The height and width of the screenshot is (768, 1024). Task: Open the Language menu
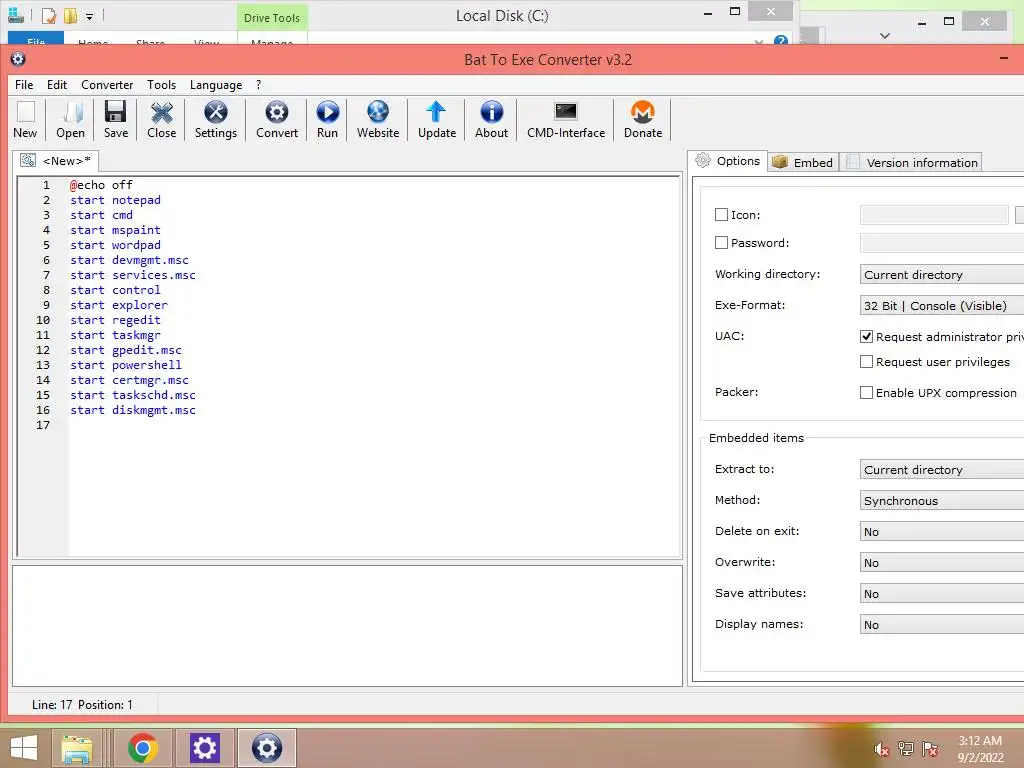[216, 85]
